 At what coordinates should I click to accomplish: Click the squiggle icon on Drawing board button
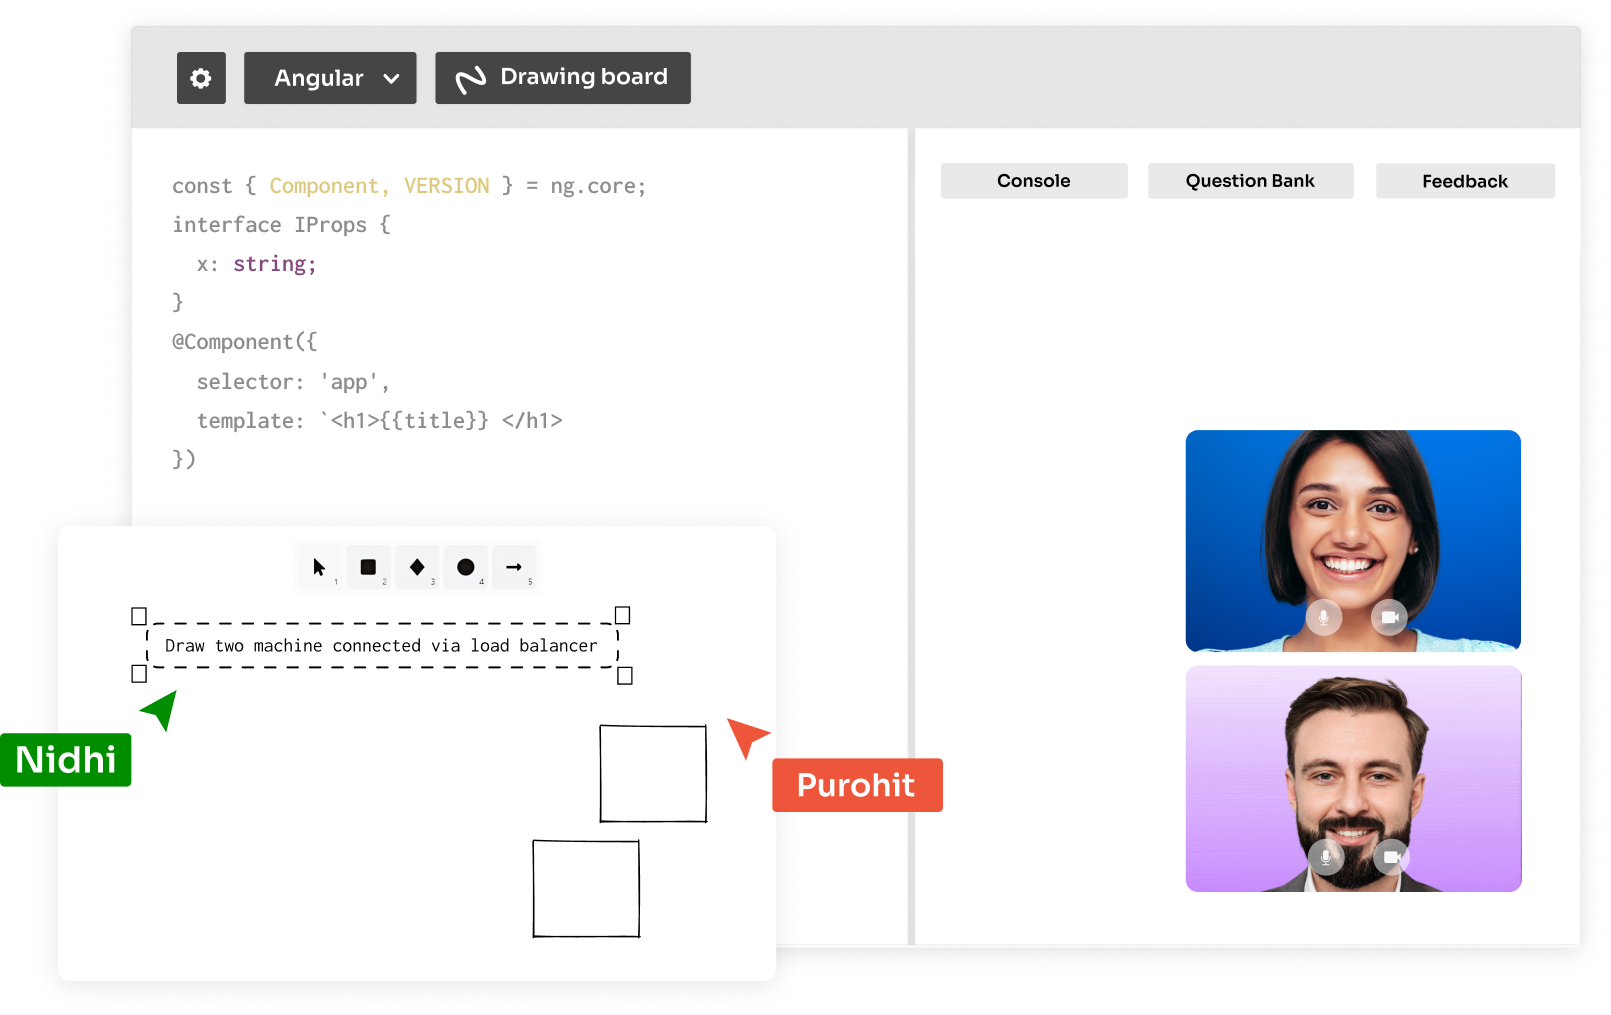coord(471,79)
